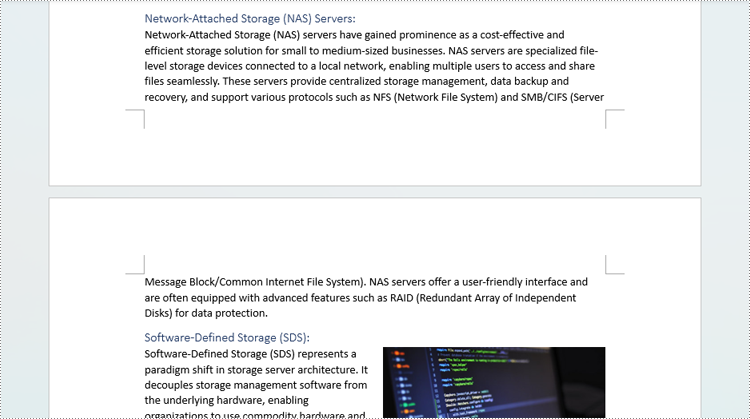Screen dimensions: 750x419
Task: Click the text "the underlying hardware, enabling"
Action: pos(227,400)
